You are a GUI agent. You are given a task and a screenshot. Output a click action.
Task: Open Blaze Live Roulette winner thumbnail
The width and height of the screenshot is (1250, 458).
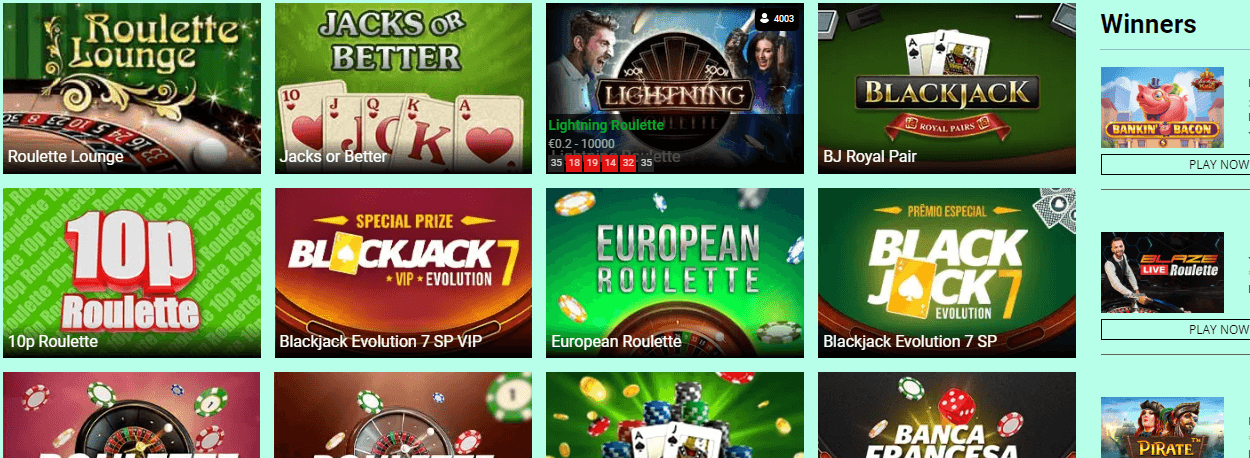pyautogui.click(x=1162, y=272)
